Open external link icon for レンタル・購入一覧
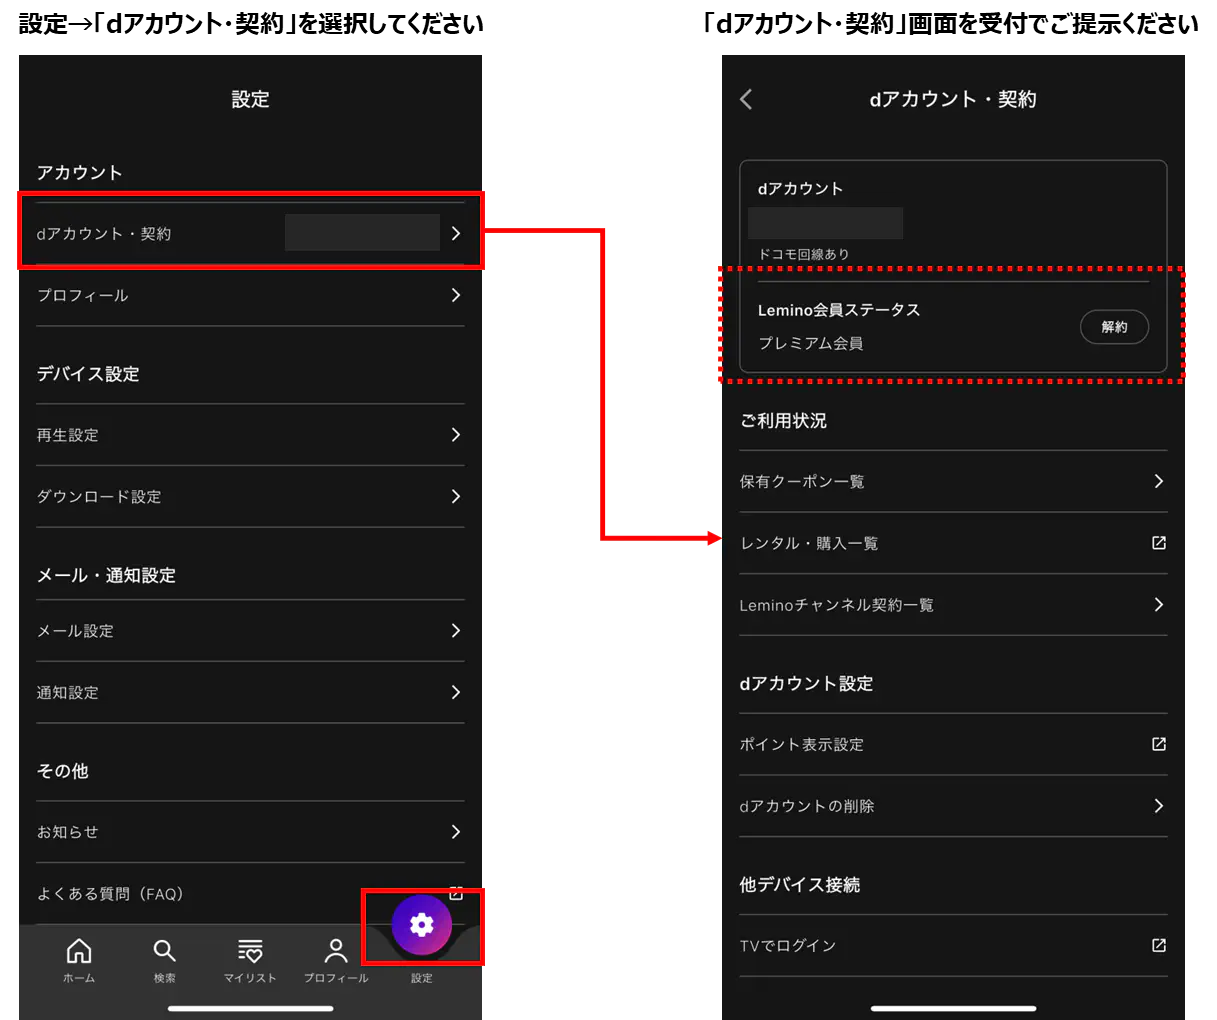The image size is (1217, 1020). point(1159,543)
